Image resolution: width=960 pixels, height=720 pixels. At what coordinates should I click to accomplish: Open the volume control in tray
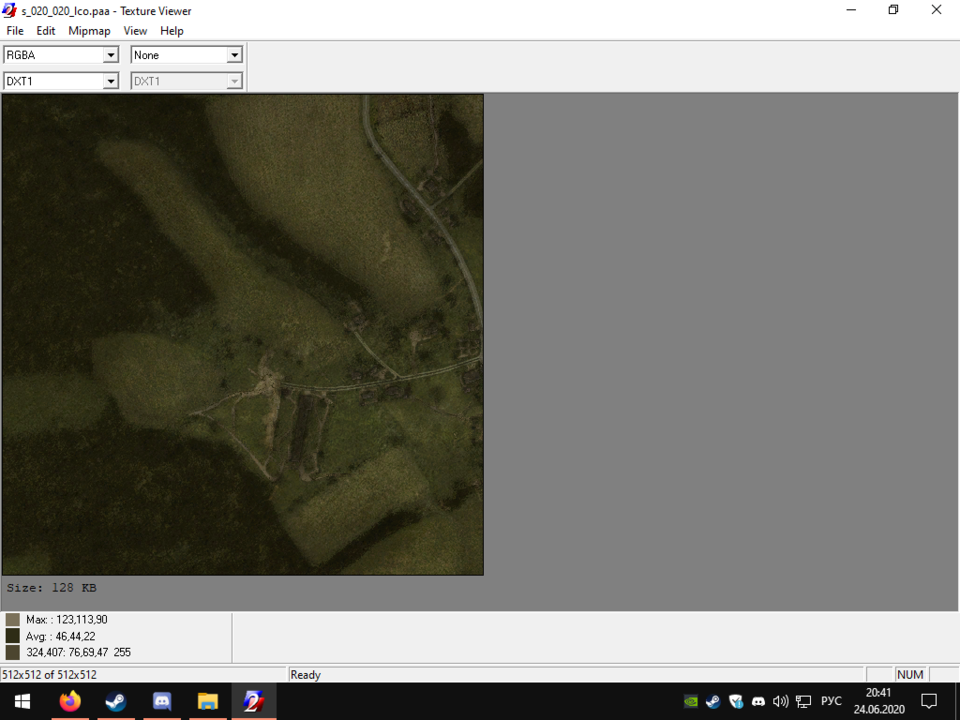tap(781, 701)
